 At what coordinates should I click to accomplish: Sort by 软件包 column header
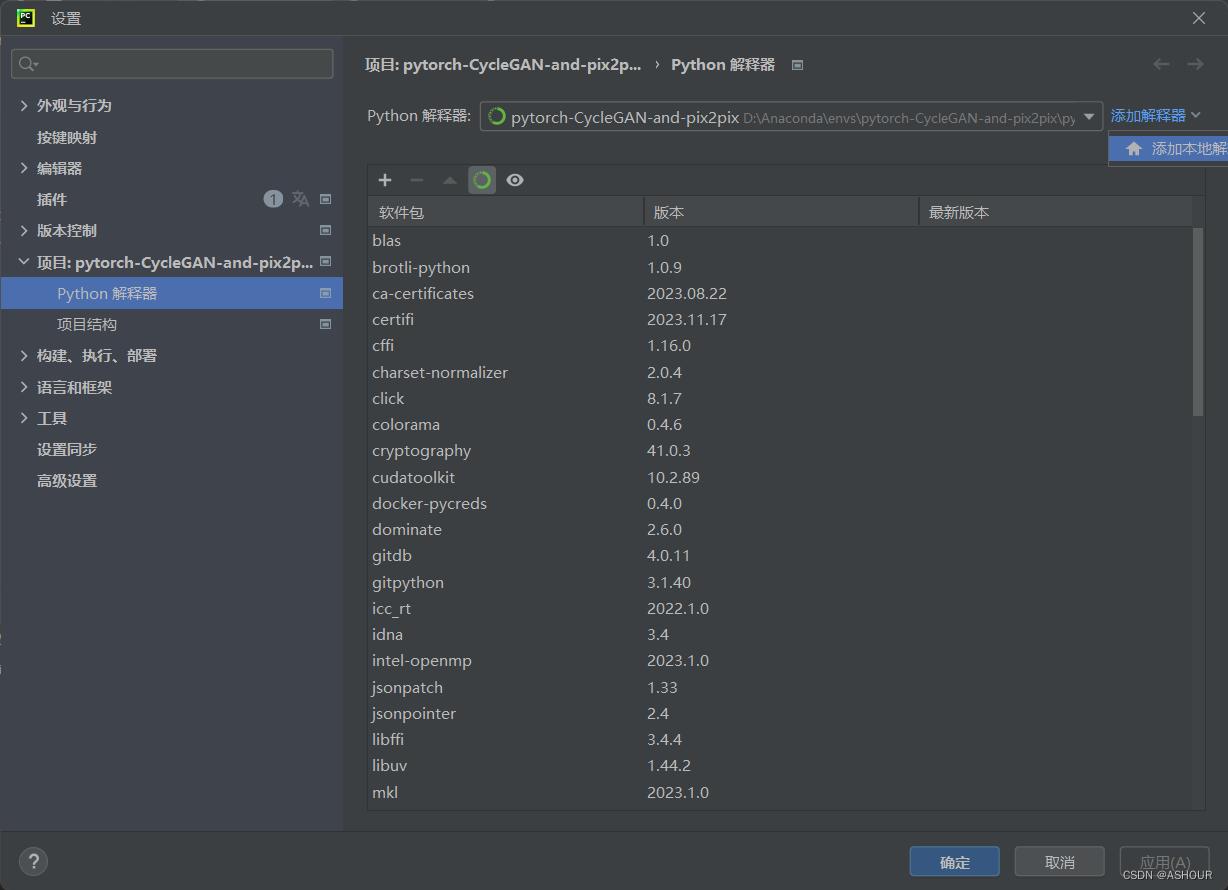[506, 212]
